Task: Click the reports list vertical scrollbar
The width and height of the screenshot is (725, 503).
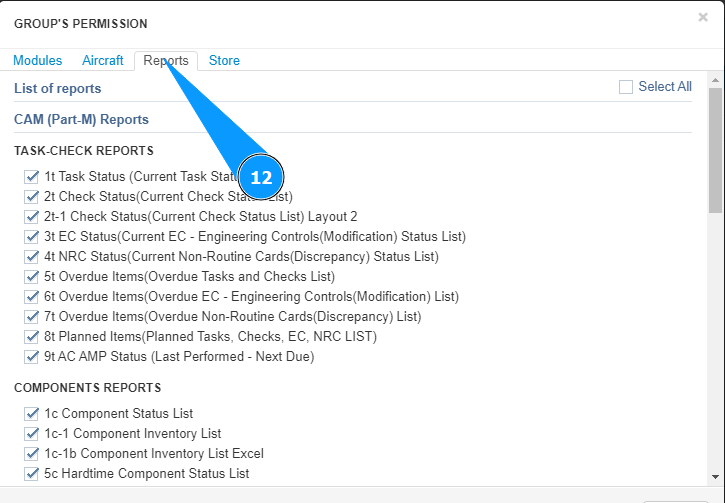Action: coord(715,150)
